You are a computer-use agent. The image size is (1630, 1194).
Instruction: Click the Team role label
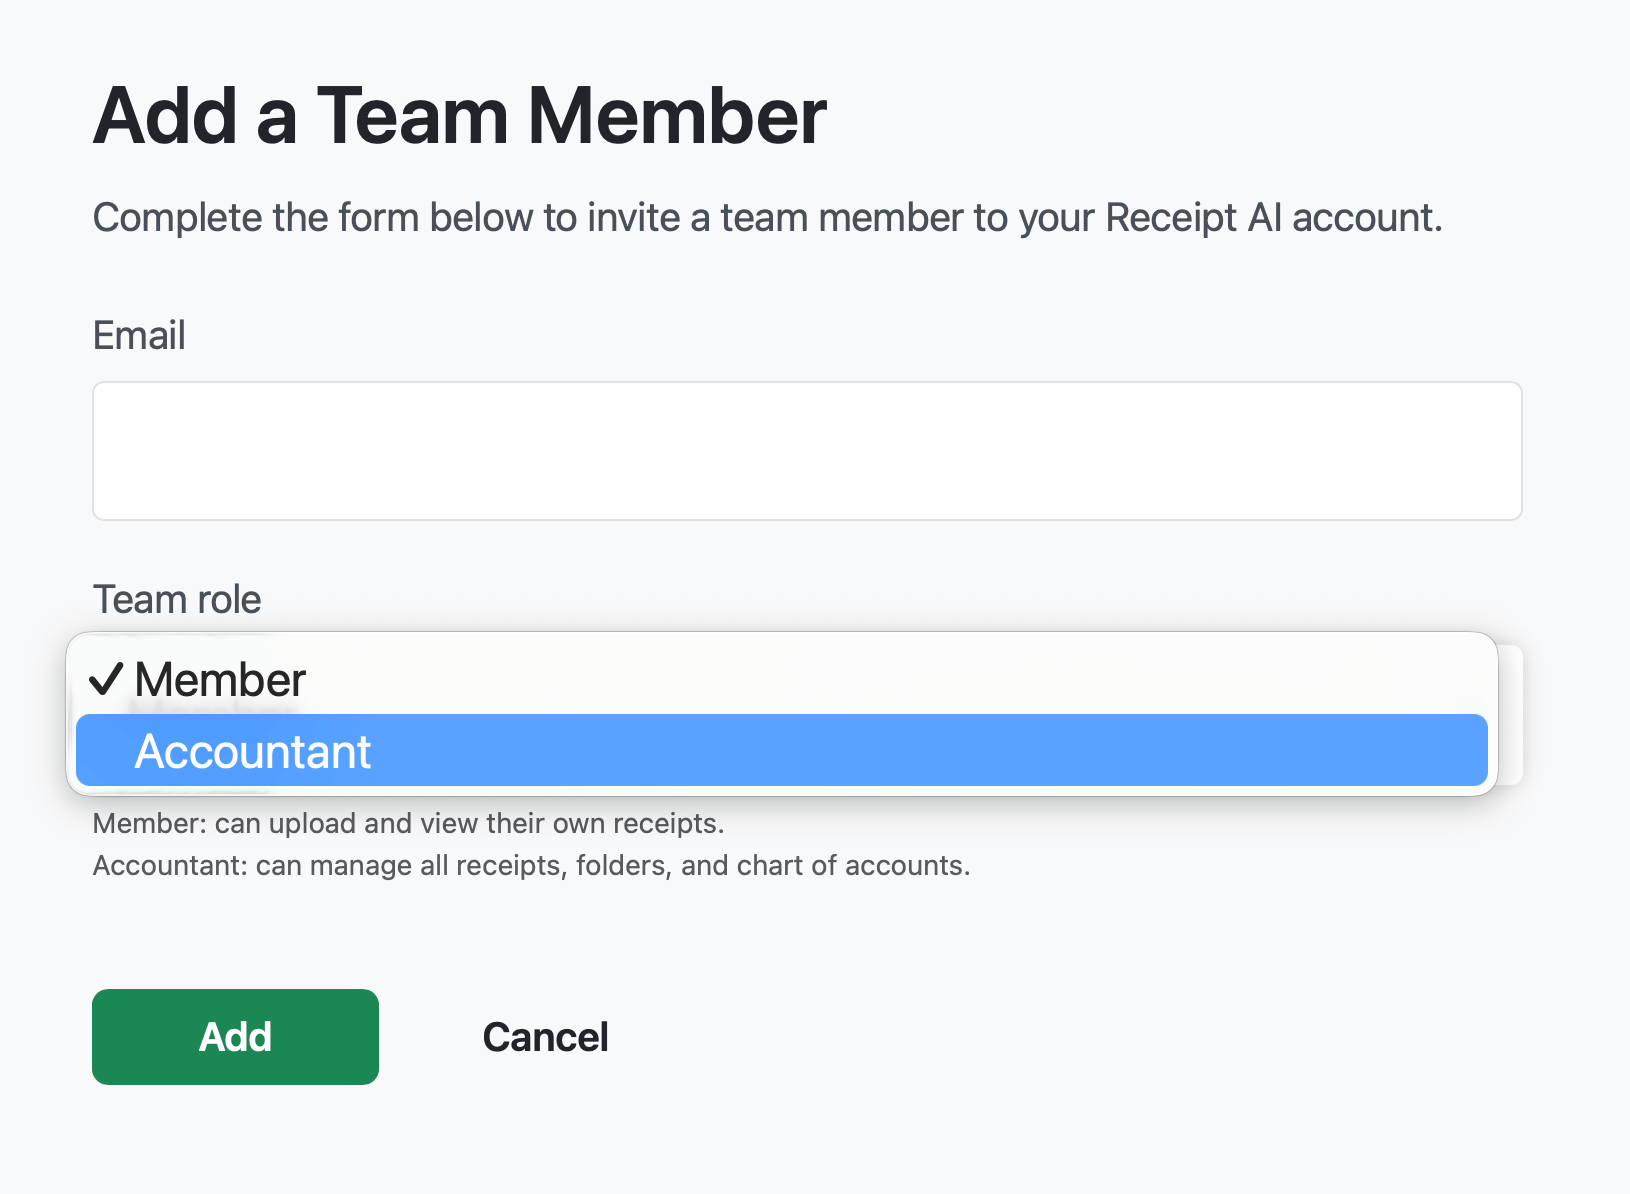pos(176,598)
